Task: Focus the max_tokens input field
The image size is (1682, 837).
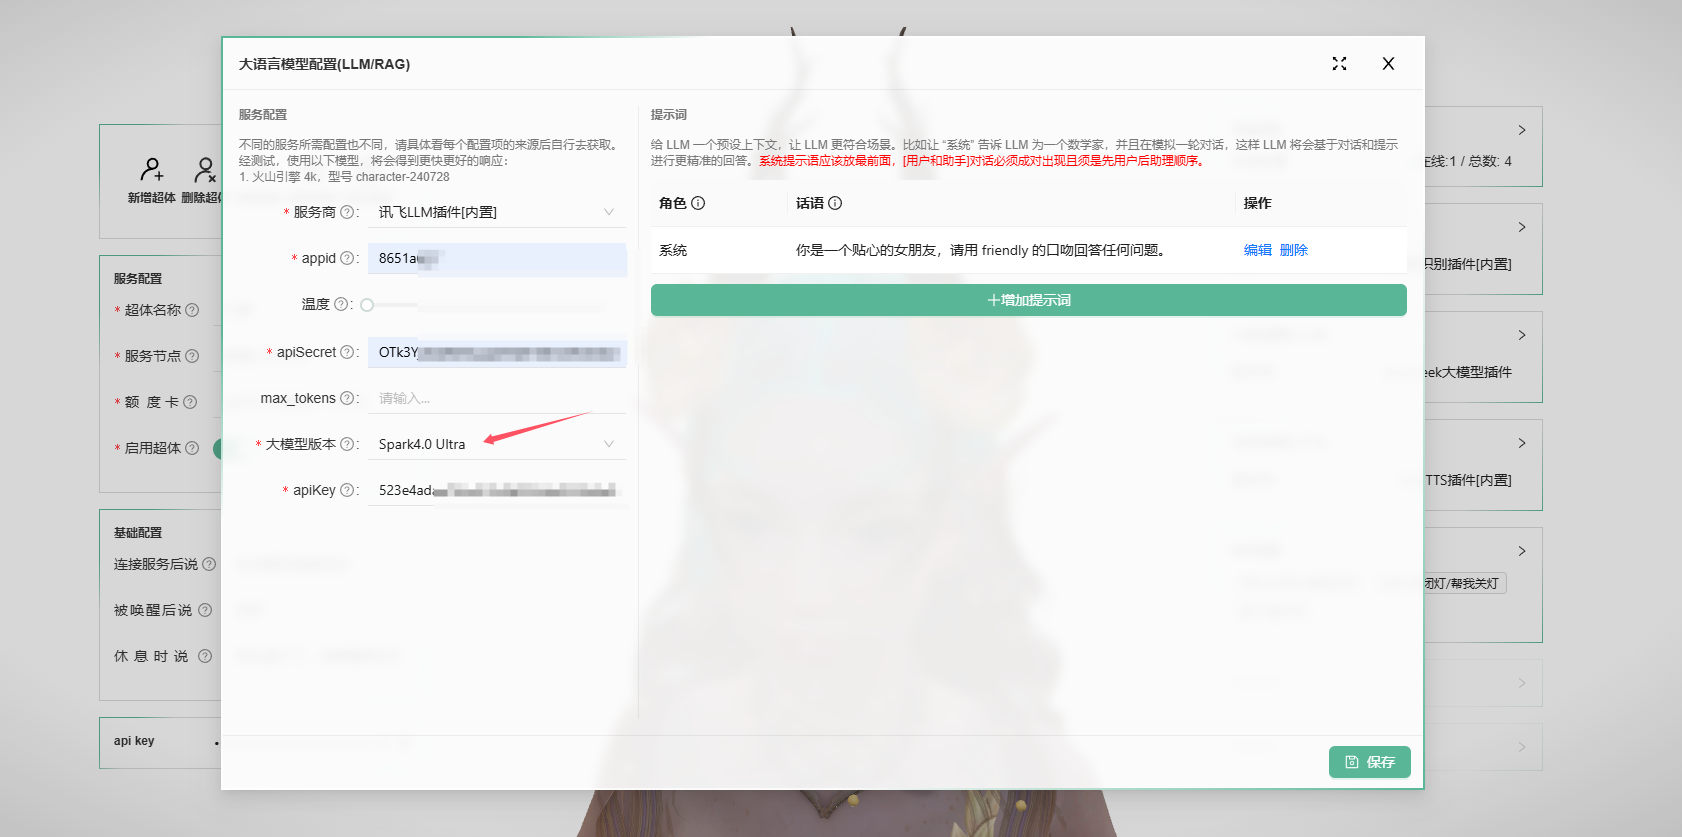Action: coord(497,398)
